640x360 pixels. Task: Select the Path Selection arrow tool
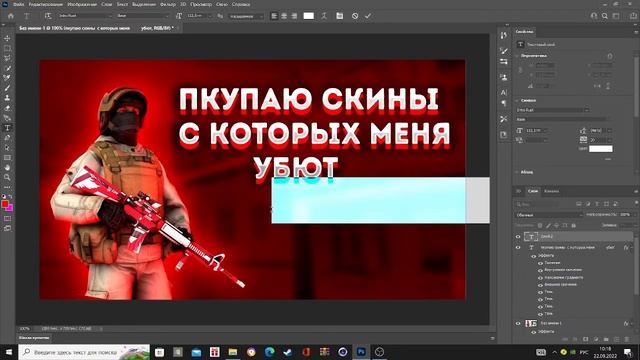pos(7,148)
